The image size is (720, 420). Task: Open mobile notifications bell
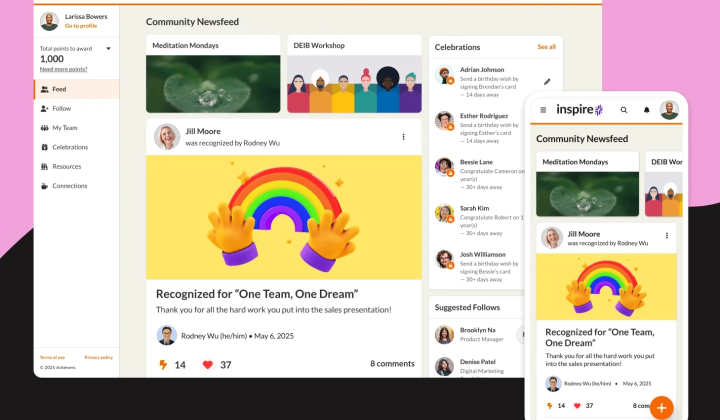click(647, 110)
